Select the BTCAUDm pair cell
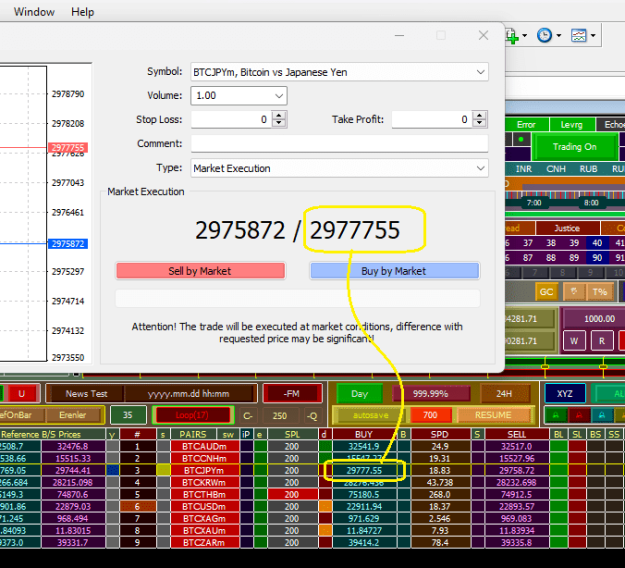 click(204, 446)
